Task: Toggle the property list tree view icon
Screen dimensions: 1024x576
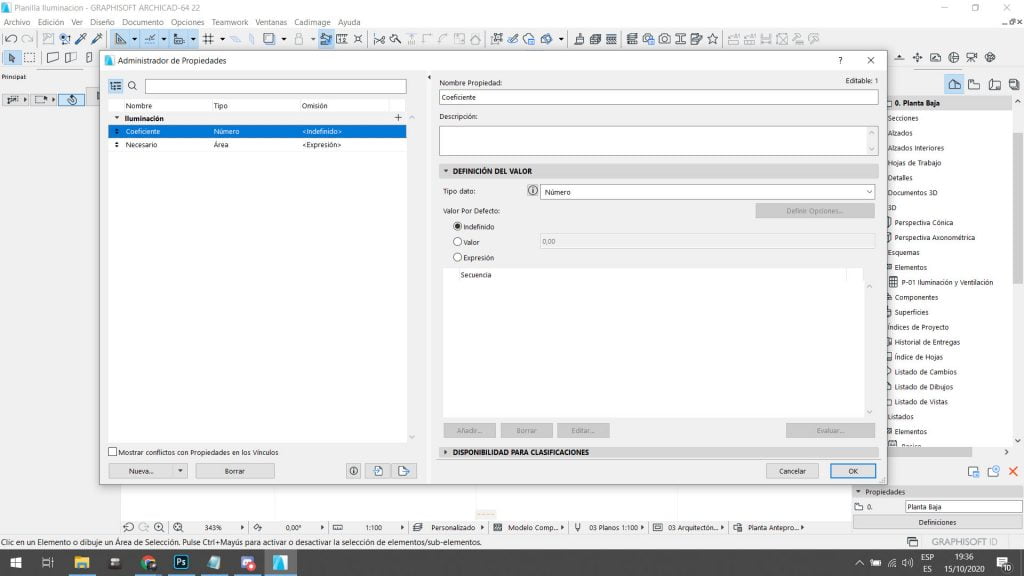Action: [x=116, y=87]
